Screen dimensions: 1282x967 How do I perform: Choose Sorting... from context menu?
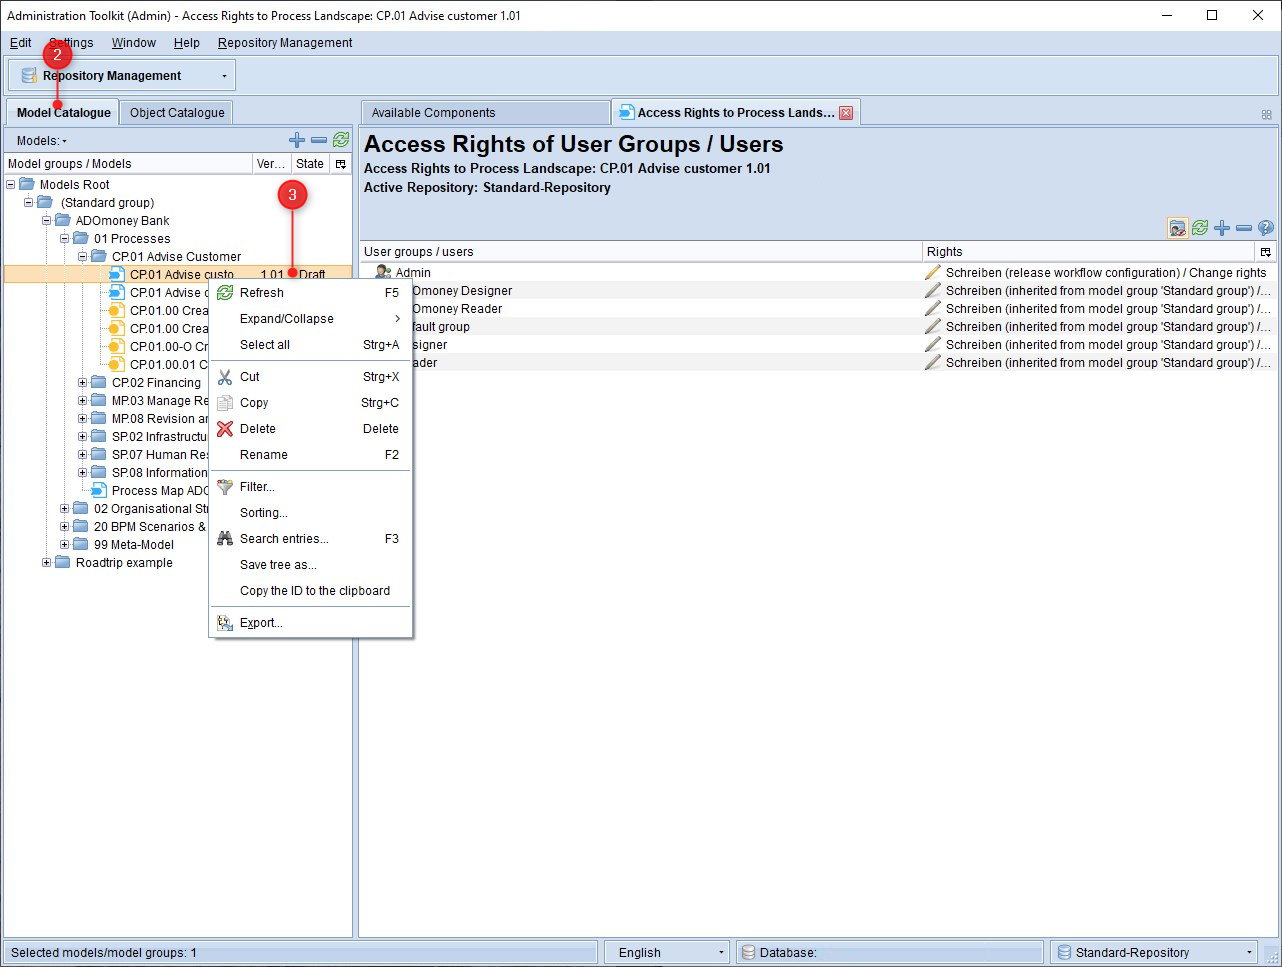[x=311, y=513]
